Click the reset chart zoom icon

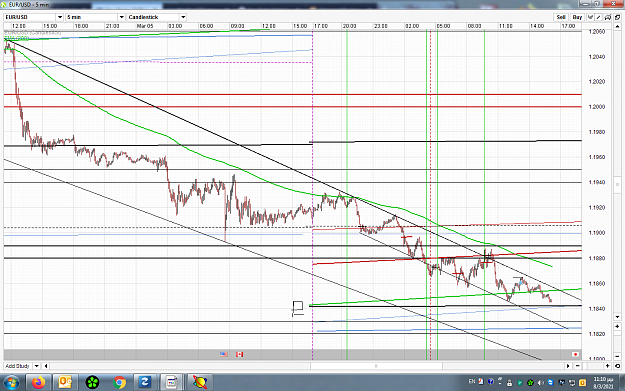617,366
